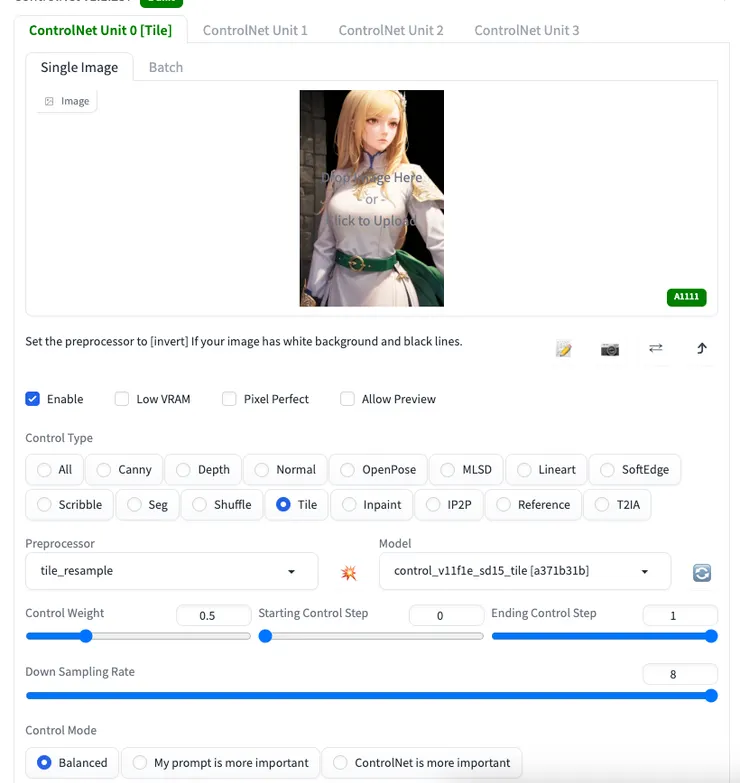Choose ControlNet is more important
This screenshot has width=740, height=783.
click(421, 763)
